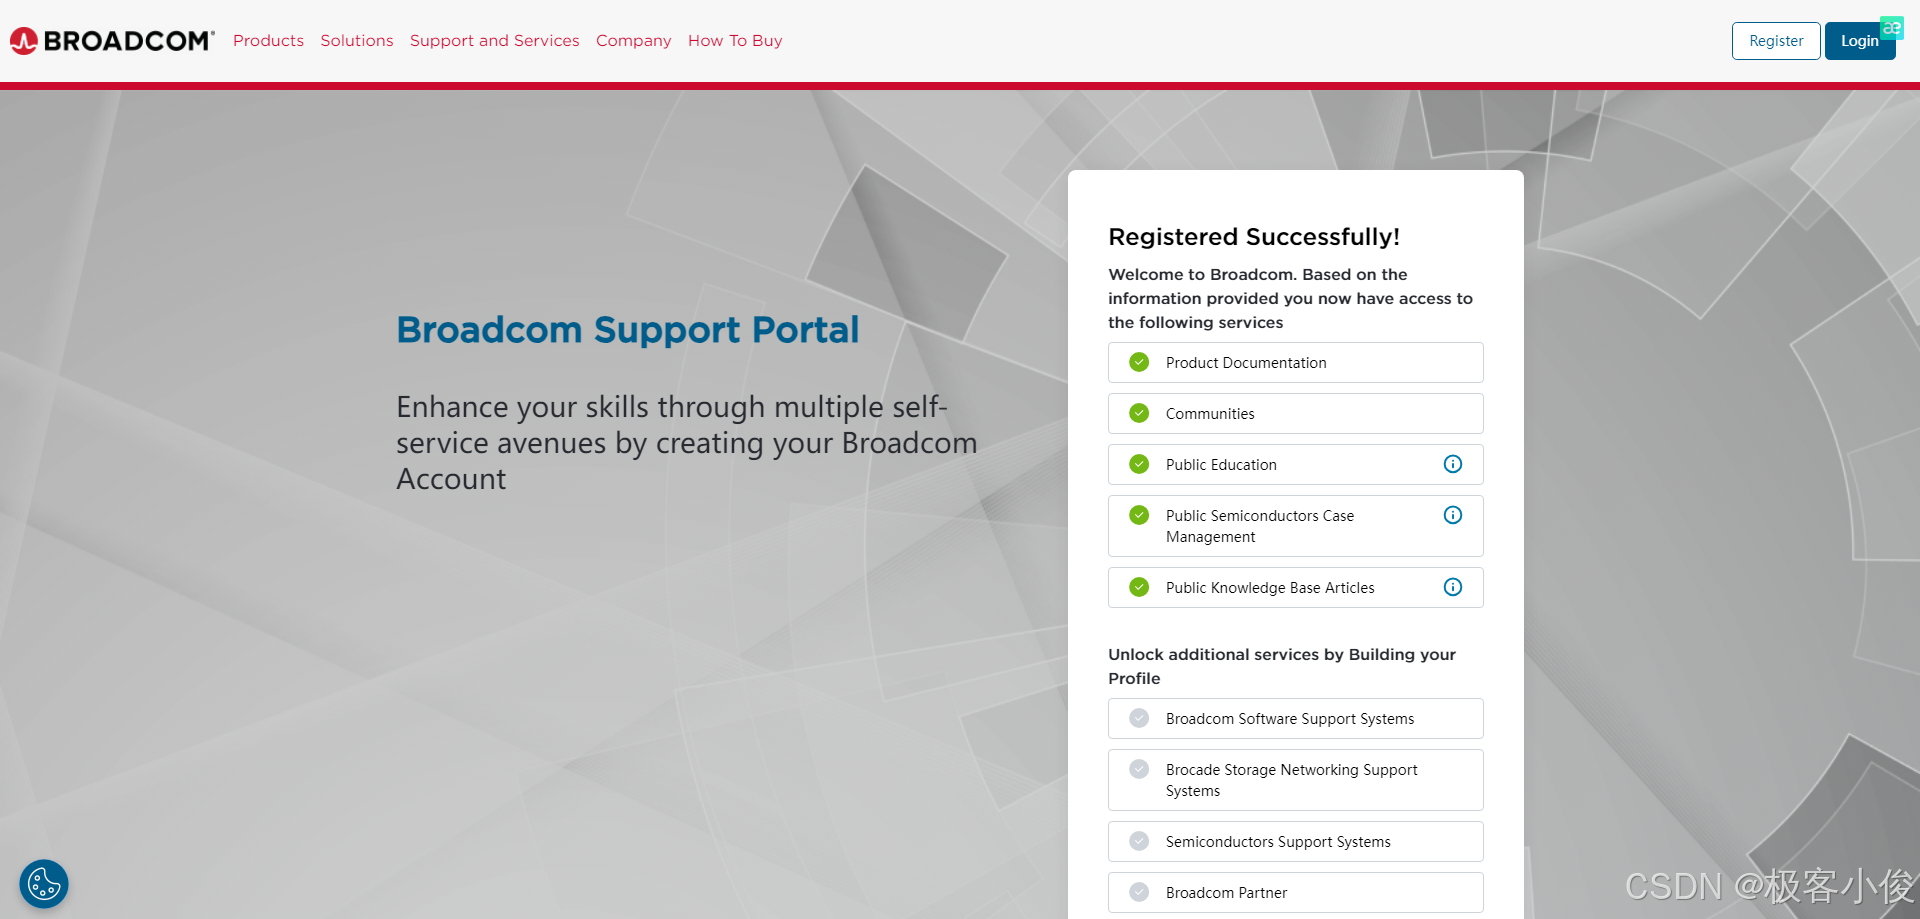Click green checkmark for Product Documentation
The image size is (1920, 919).
1139,362
